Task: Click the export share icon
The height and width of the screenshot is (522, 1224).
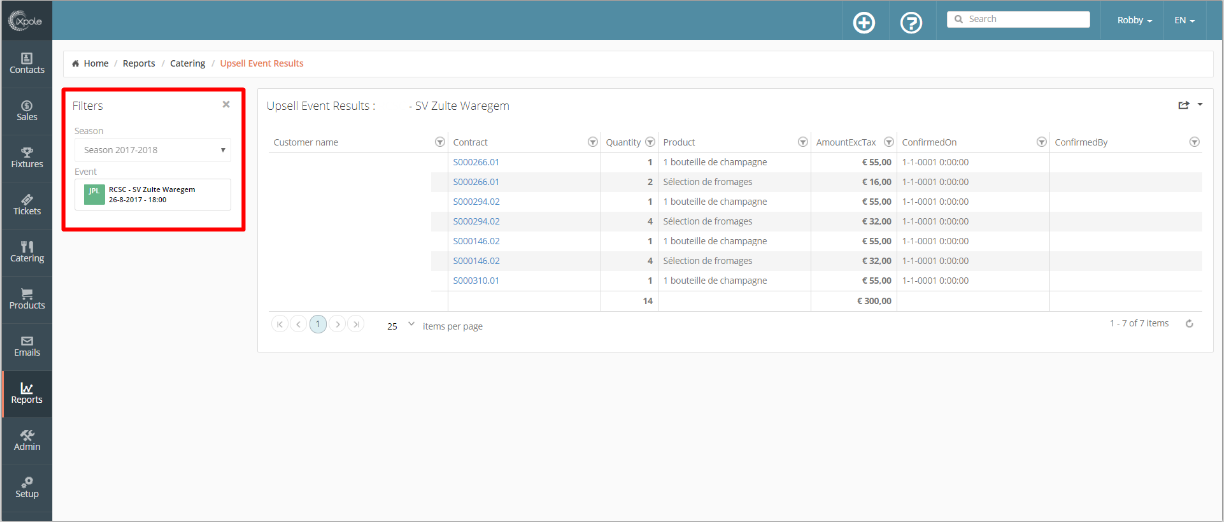Action: coord(1184,105)
